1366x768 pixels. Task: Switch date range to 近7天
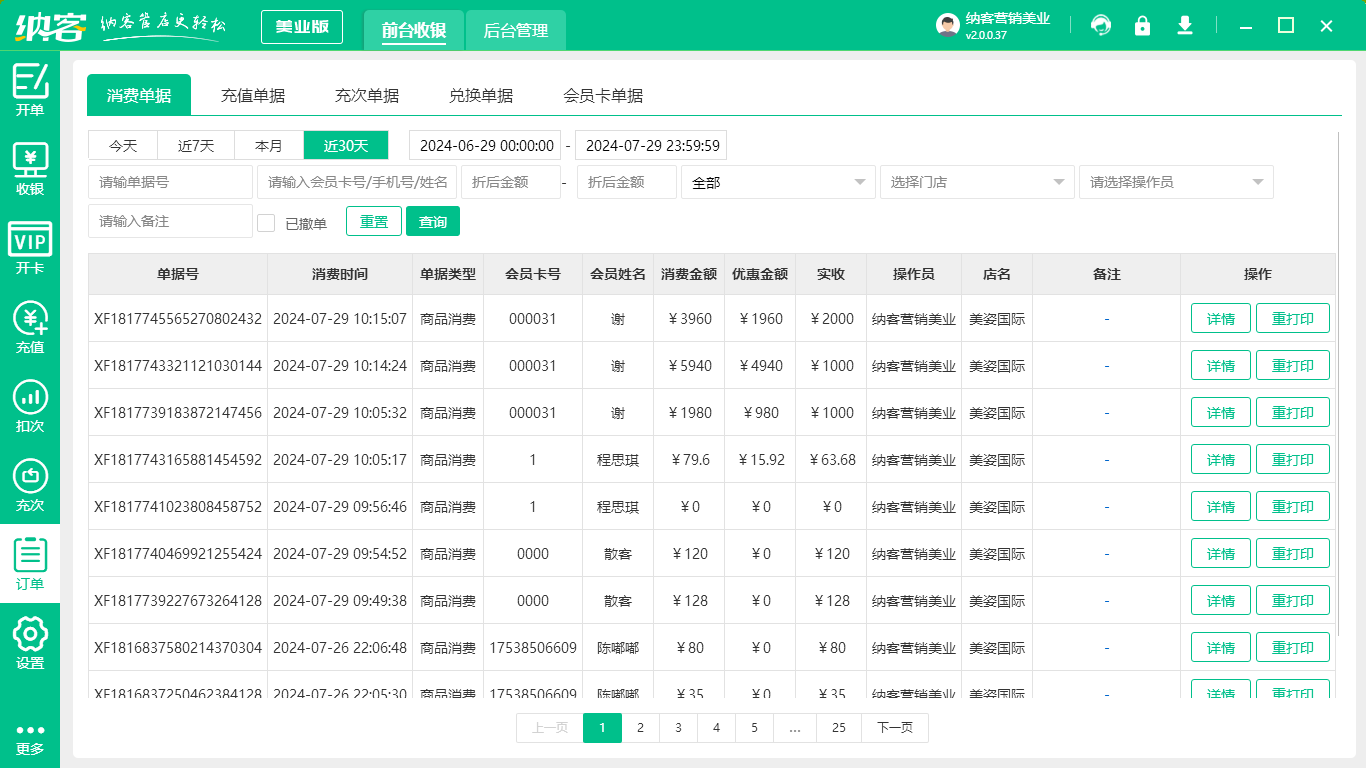[x=196, y=146]
